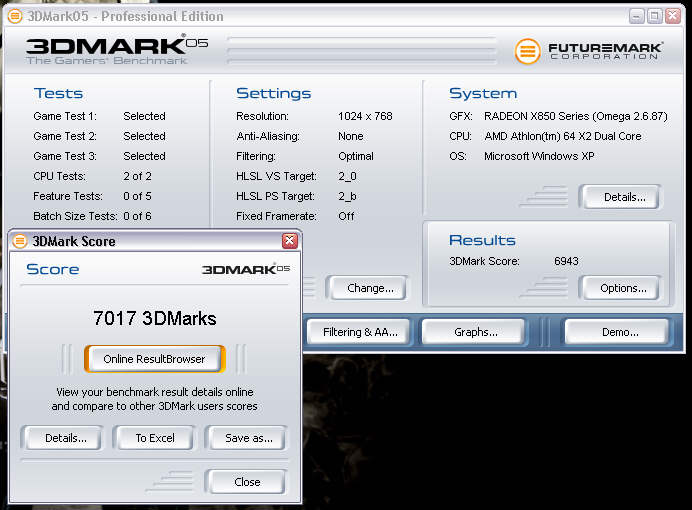Viewport: 692px width, 510px height.
Task: Click the 'Game Test 3:' label
Action: [65, 156]
